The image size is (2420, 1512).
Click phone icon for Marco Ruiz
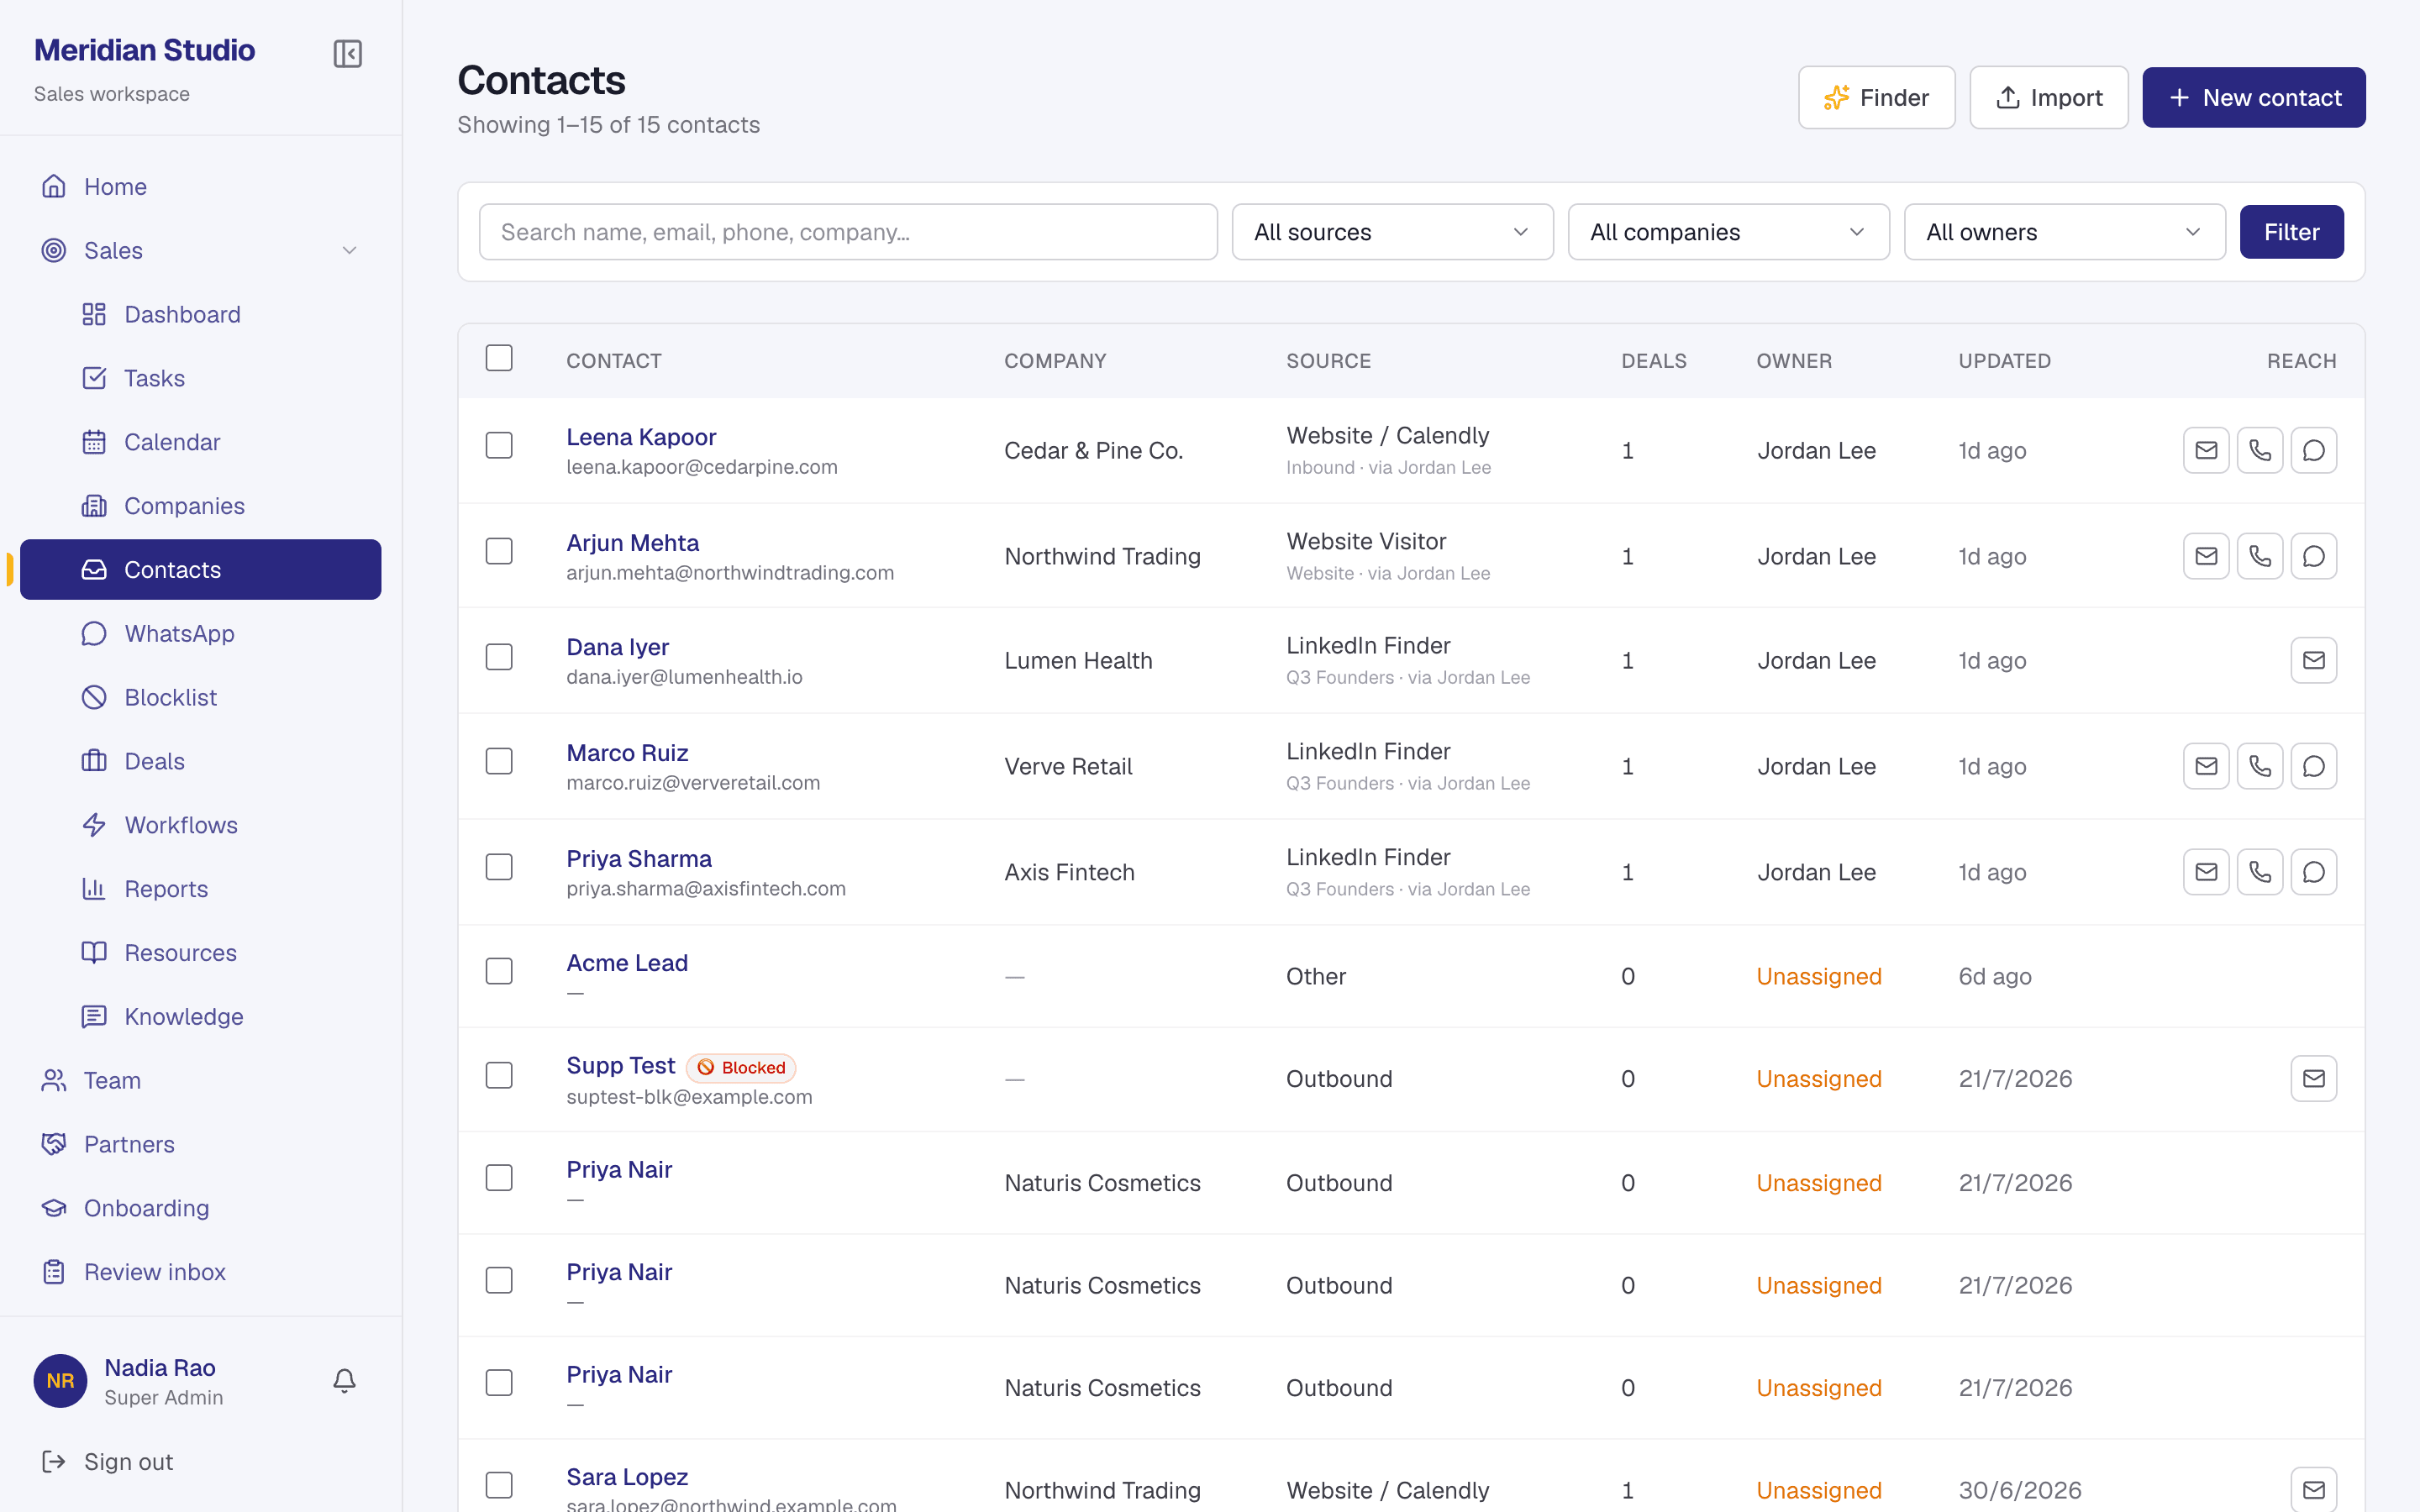[2260, 766]
